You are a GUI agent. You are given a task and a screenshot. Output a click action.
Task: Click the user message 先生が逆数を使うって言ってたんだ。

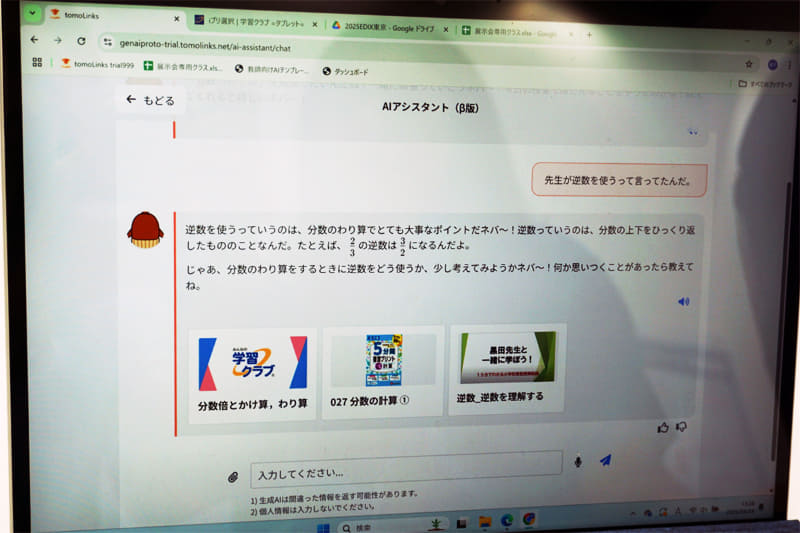[619, 180]
